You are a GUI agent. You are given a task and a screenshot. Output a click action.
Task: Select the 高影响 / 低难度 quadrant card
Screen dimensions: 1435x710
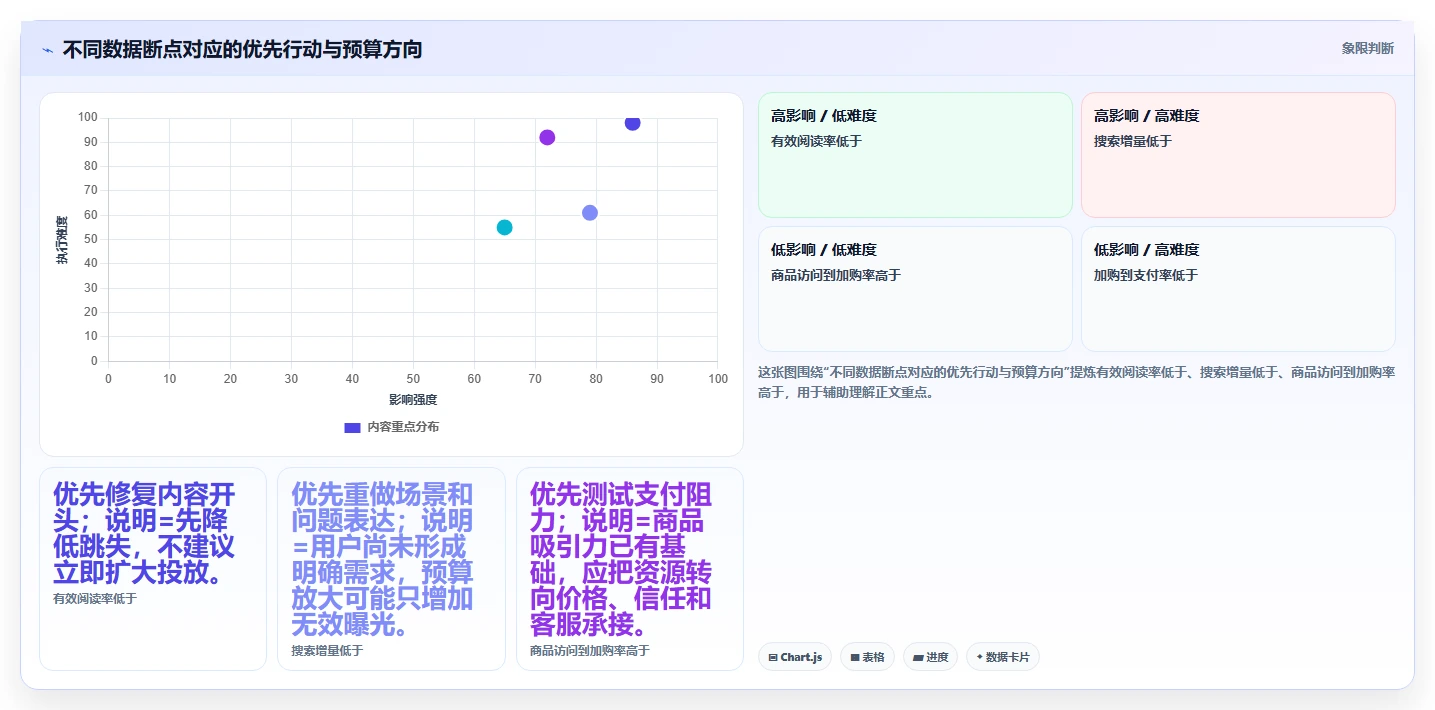[x=915, y=155]
